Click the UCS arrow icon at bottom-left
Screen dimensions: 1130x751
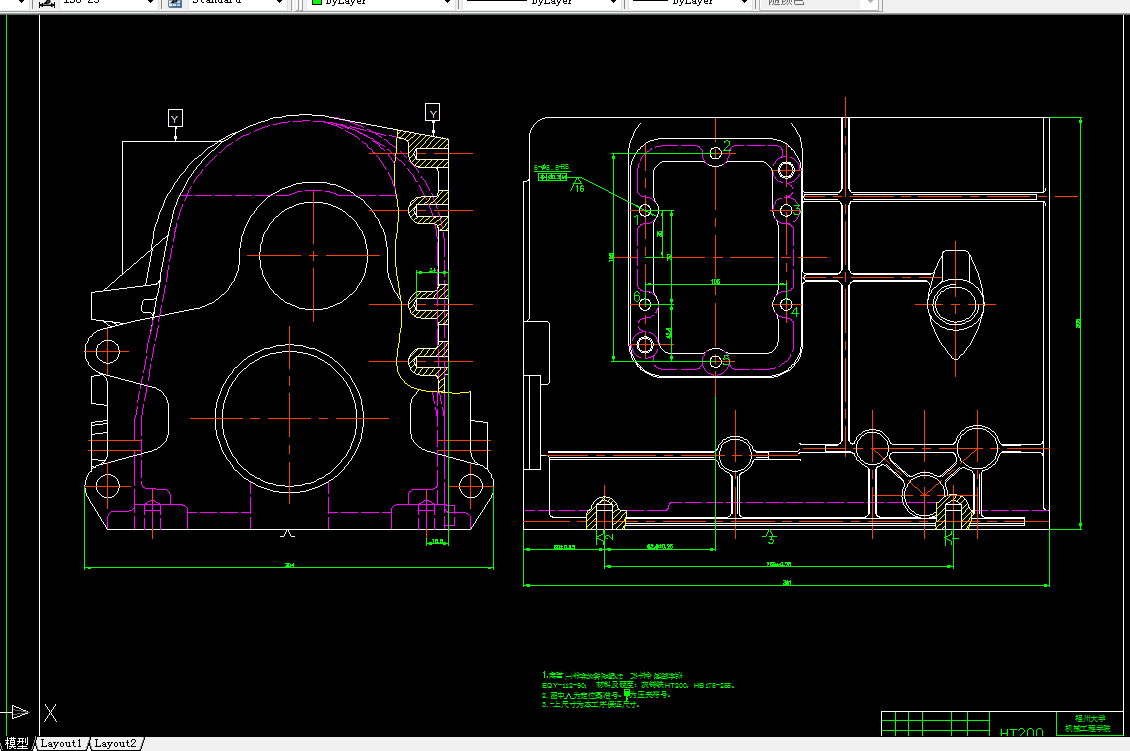(x=17, y=712)
